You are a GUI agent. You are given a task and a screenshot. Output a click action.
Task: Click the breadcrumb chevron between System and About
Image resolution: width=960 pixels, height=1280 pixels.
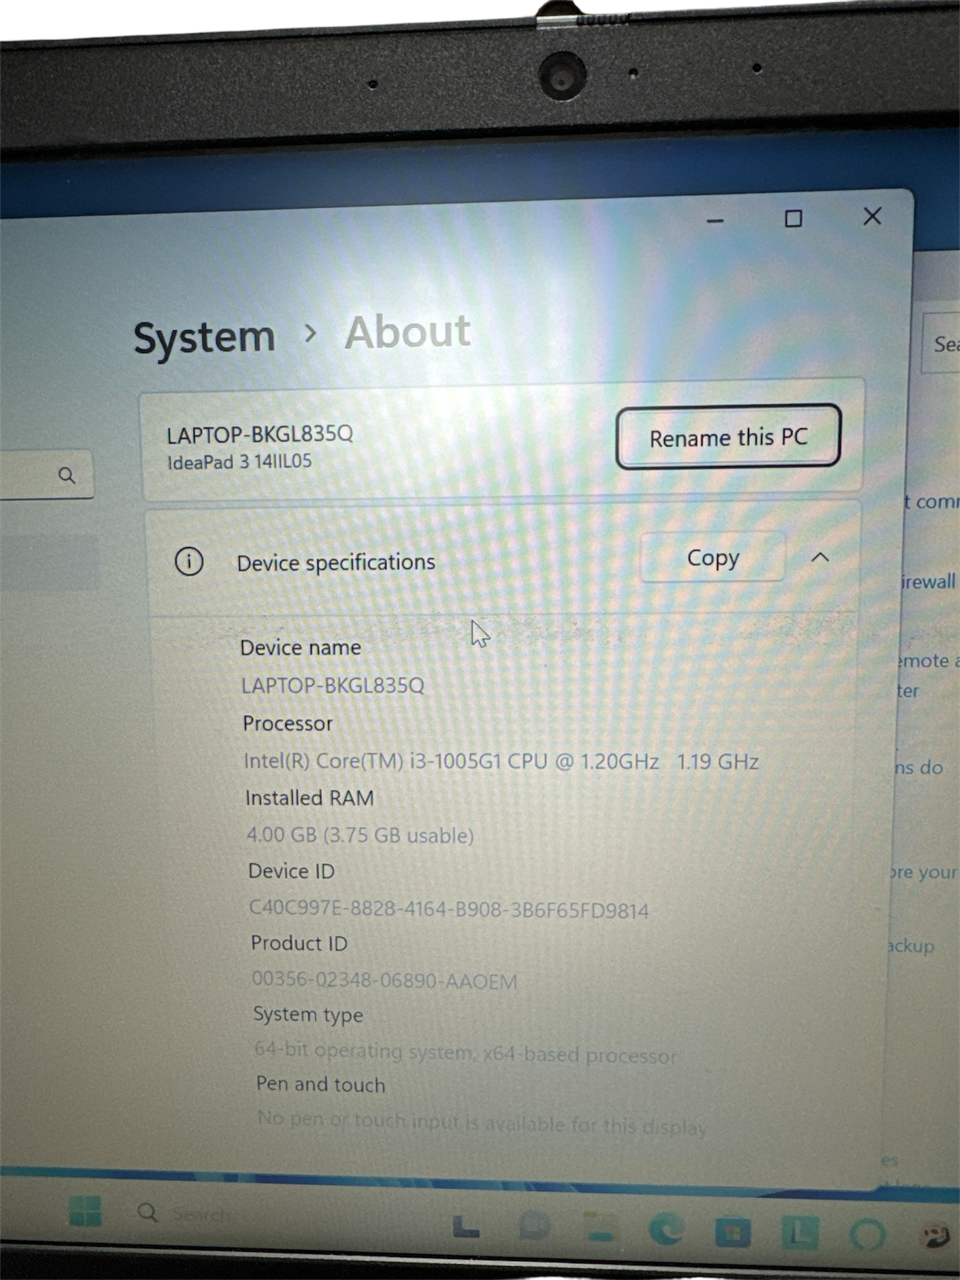(310, 333)
